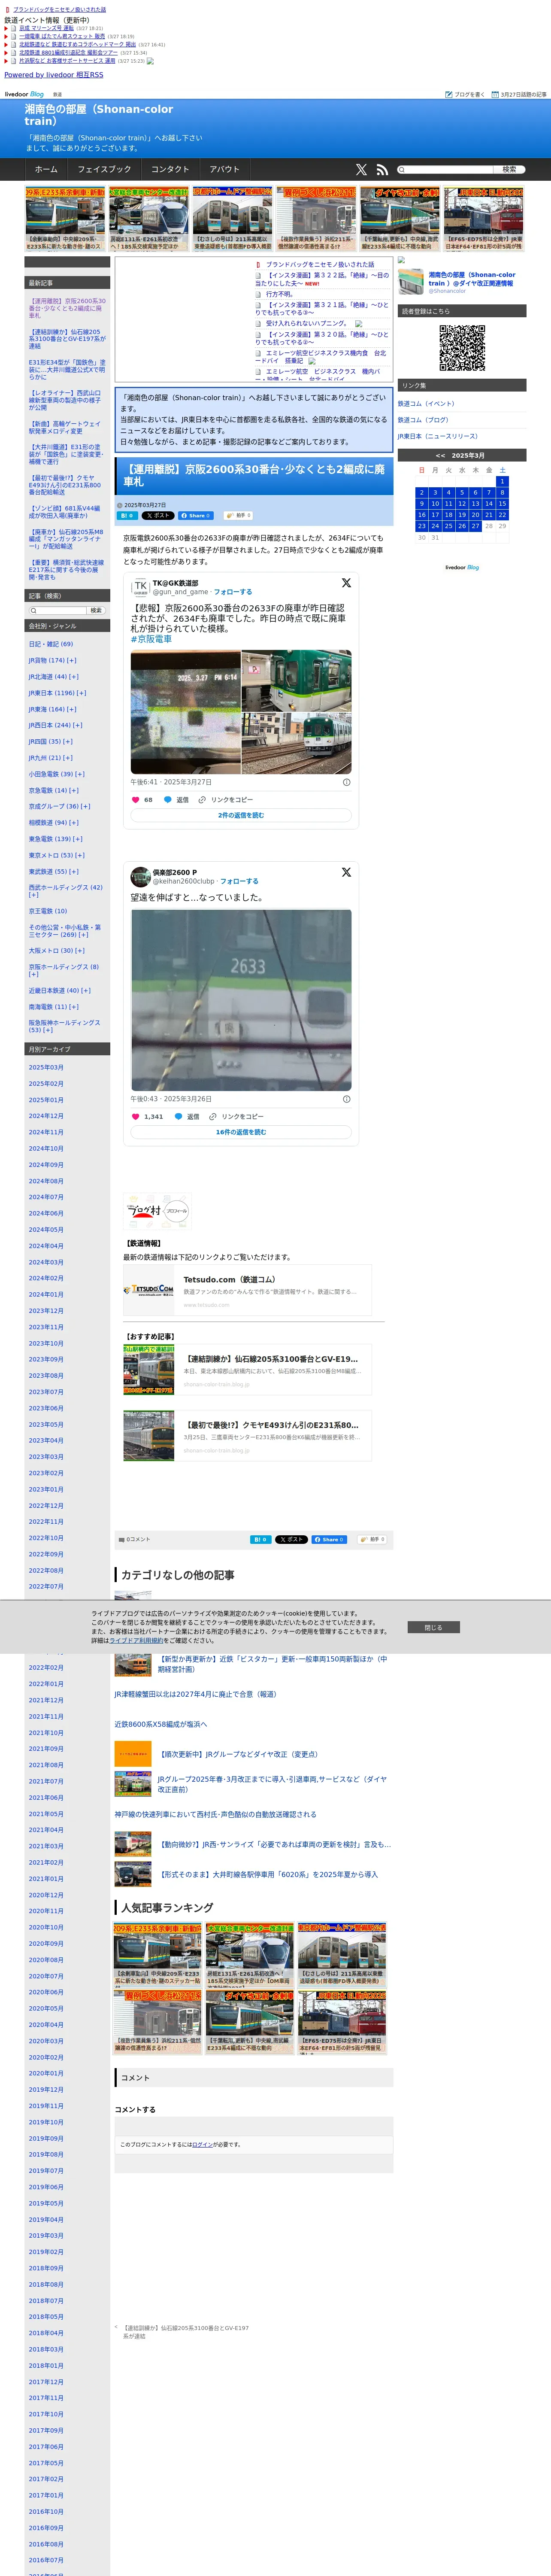Open the アバウト menu item
551x2576 pixels.
pyautogui.click(x=225, y=170)
